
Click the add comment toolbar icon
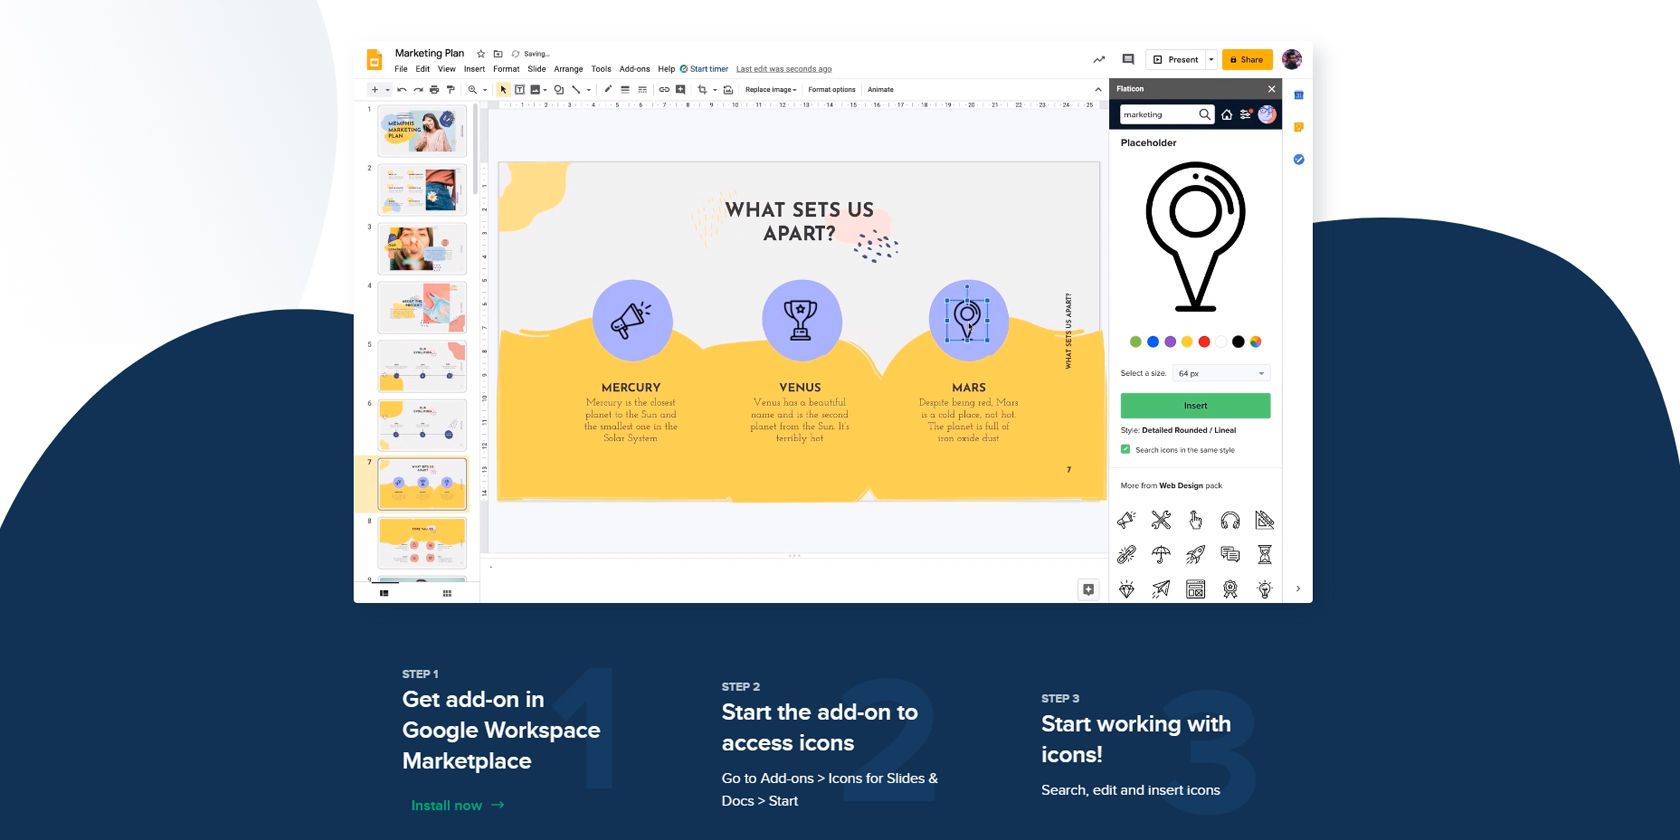pos(681,90)
